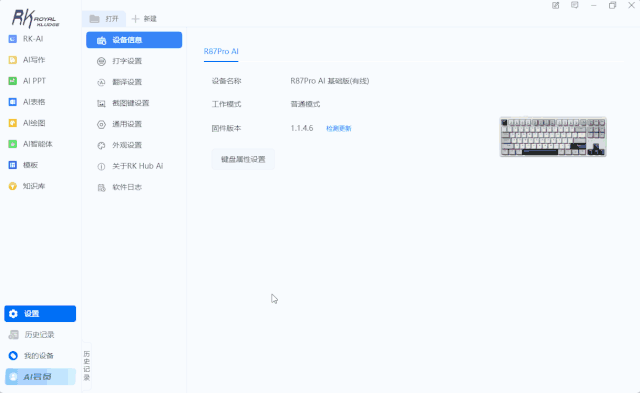Click the Royal Kludge logo
The width and height of the screenshot is (640, 393).
tap(35, 18)
